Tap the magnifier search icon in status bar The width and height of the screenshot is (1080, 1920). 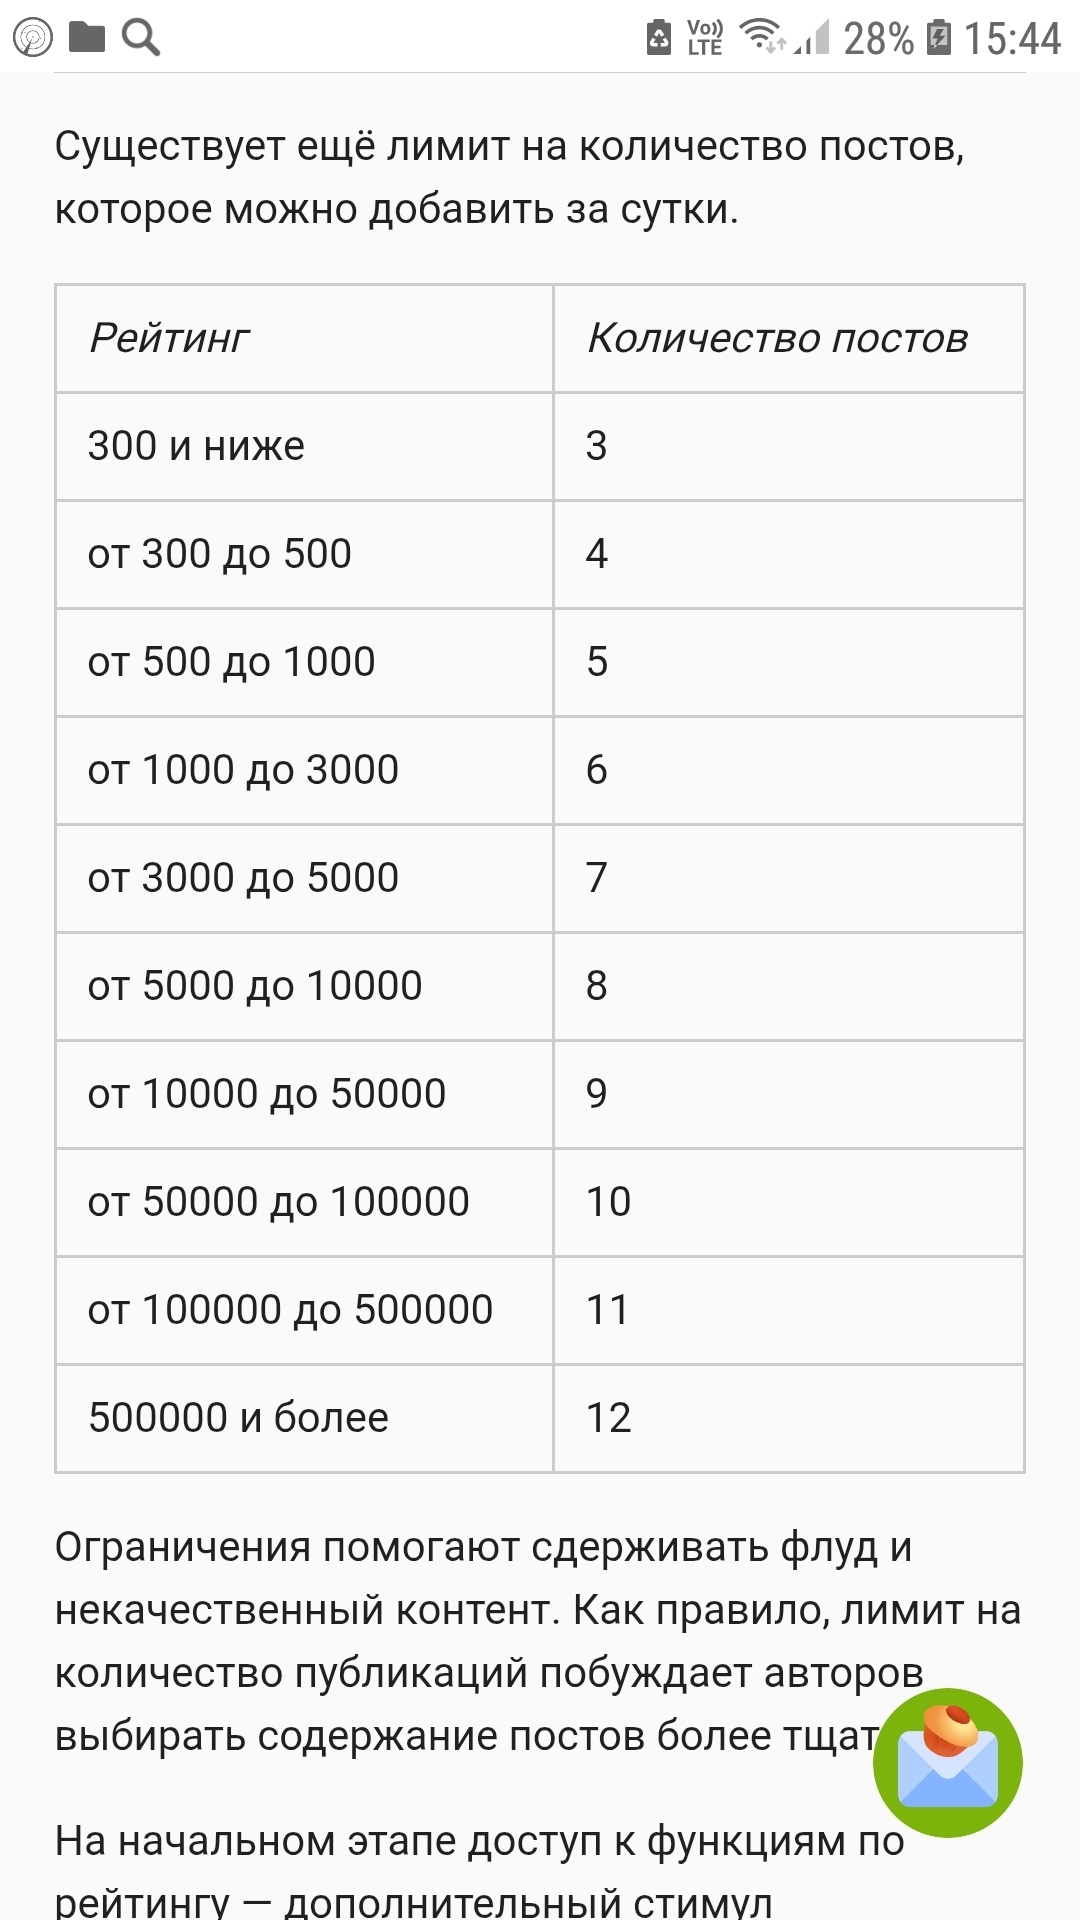140,38
